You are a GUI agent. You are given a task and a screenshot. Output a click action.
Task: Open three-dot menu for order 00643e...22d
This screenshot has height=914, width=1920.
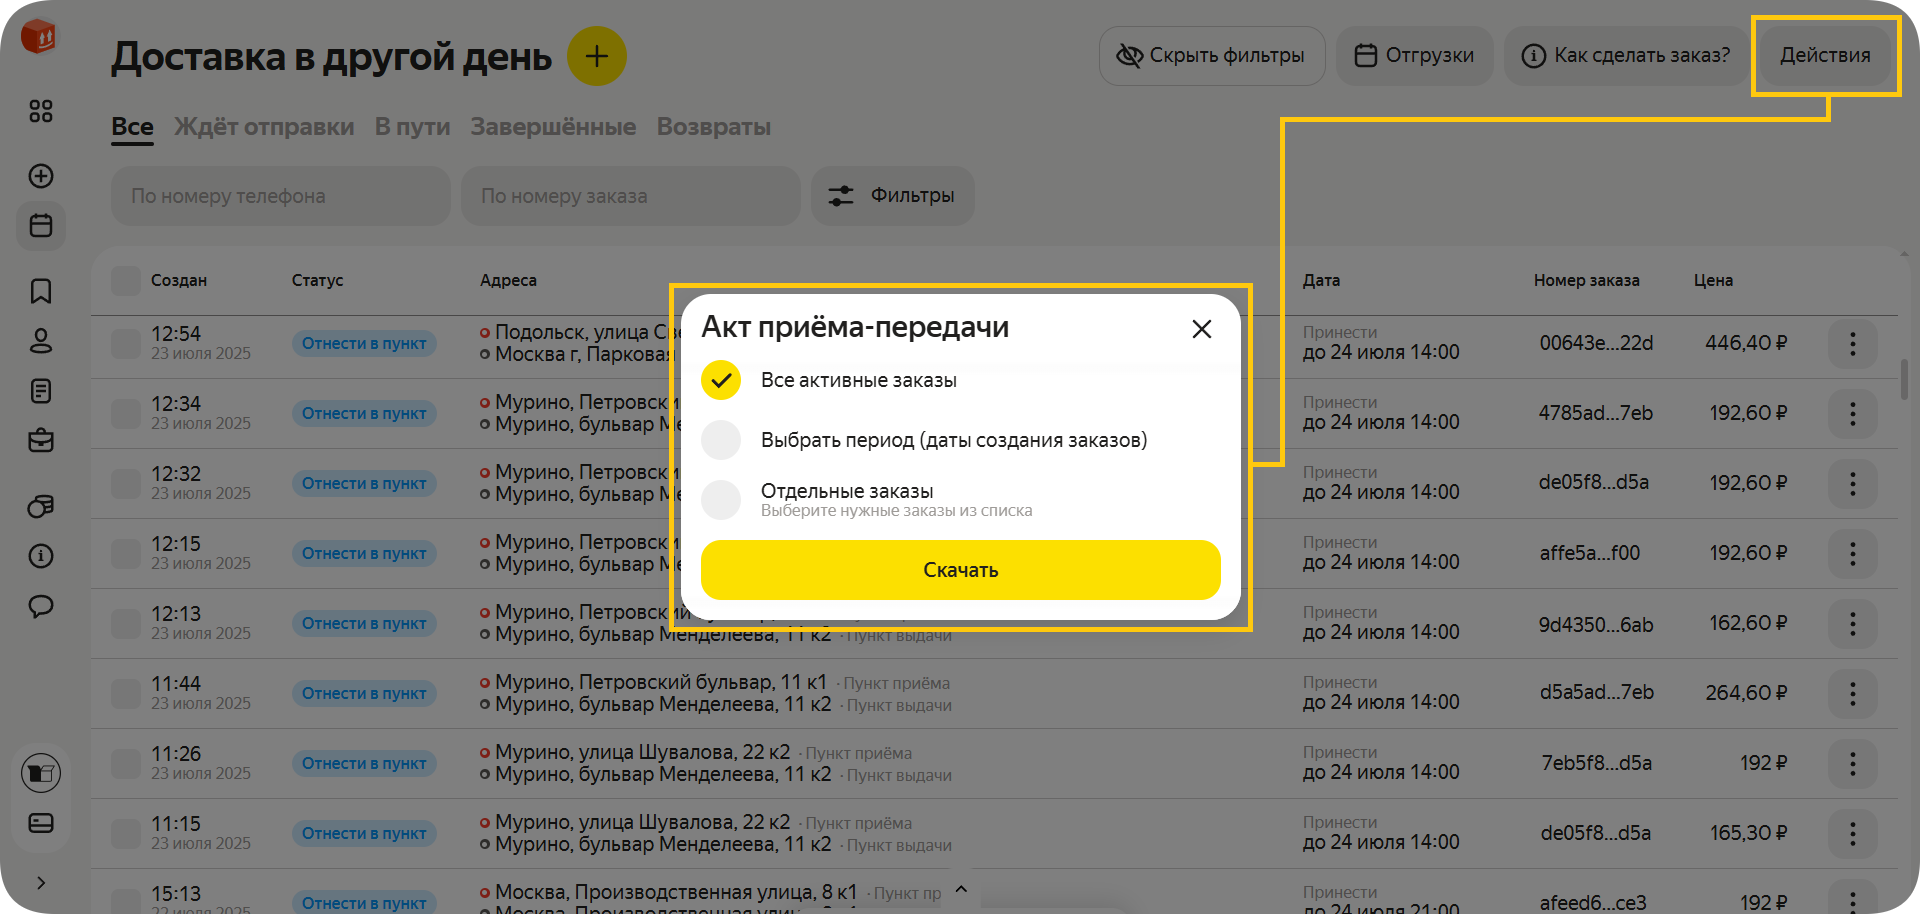[x=1852, y=344]
